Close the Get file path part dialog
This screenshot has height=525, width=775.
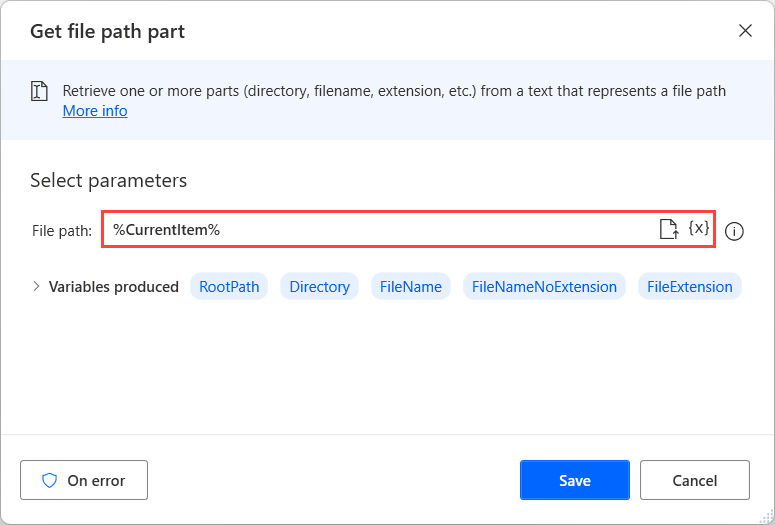(x=745, y=30)
